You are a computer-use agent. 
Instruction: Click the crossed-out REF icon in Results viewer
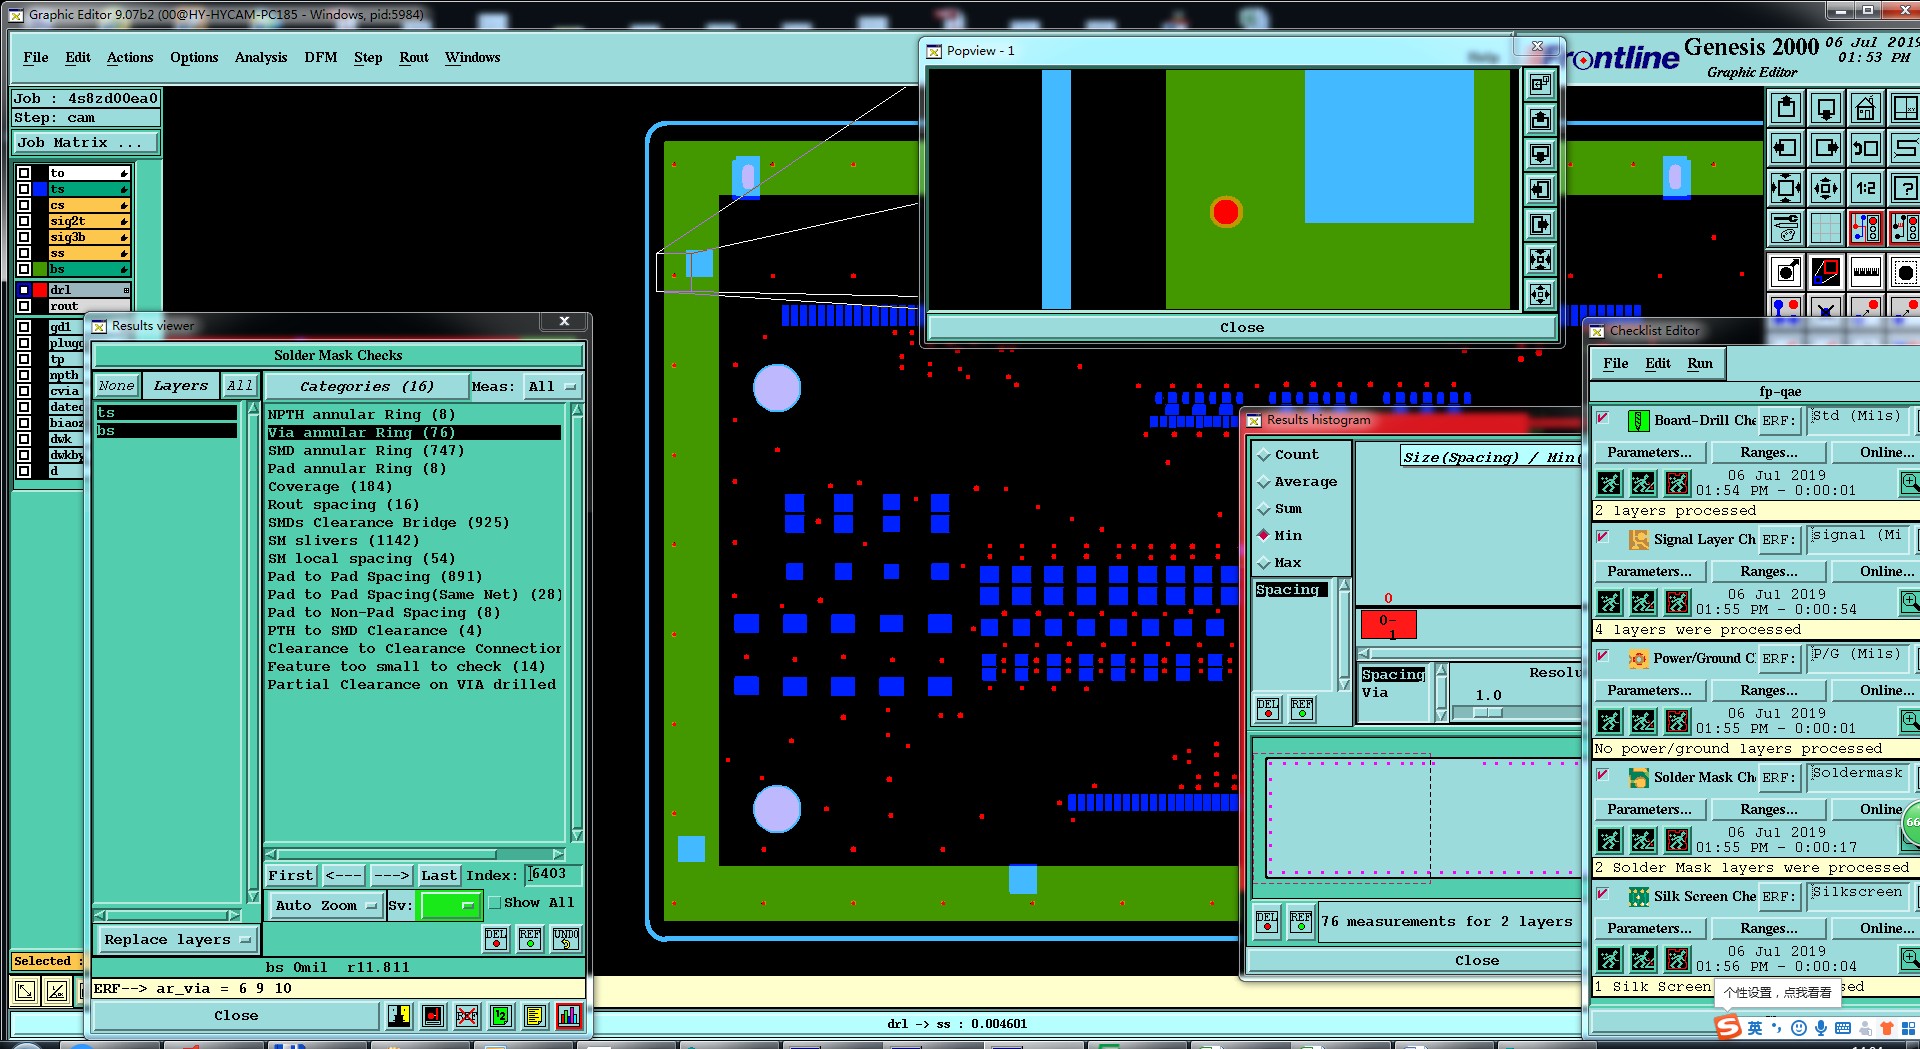(x=467, y=1016)
